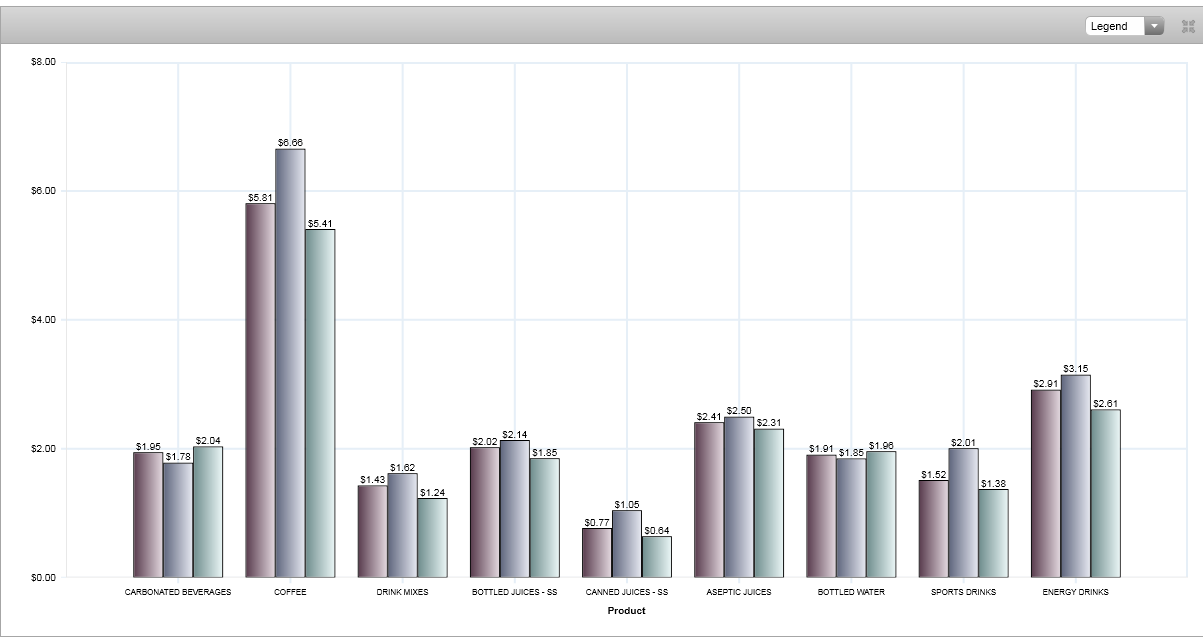This screenshot has width=1203, height=637.
Task: Select the $5.41 Coffee bar
Action: click(x=320, y=403)
